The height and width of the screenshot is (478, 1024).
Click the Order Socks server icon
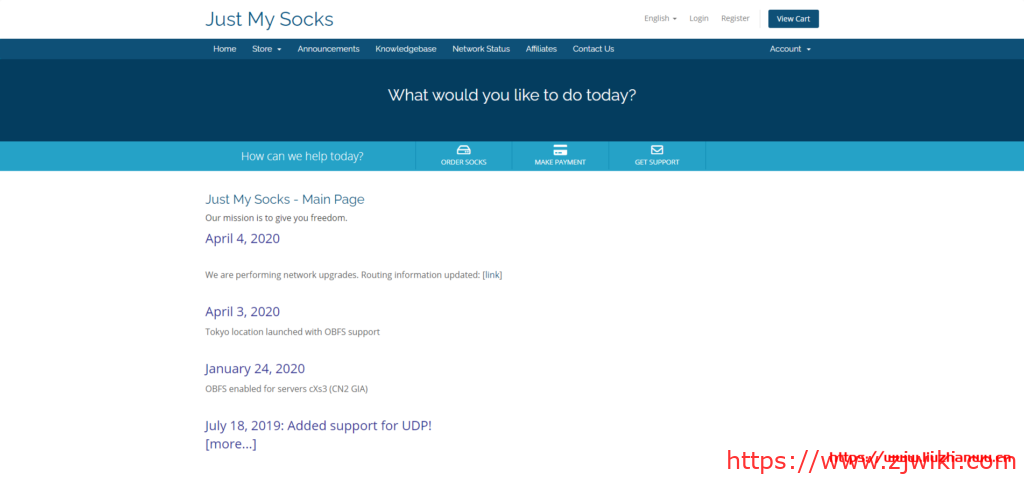pos(463,150)
